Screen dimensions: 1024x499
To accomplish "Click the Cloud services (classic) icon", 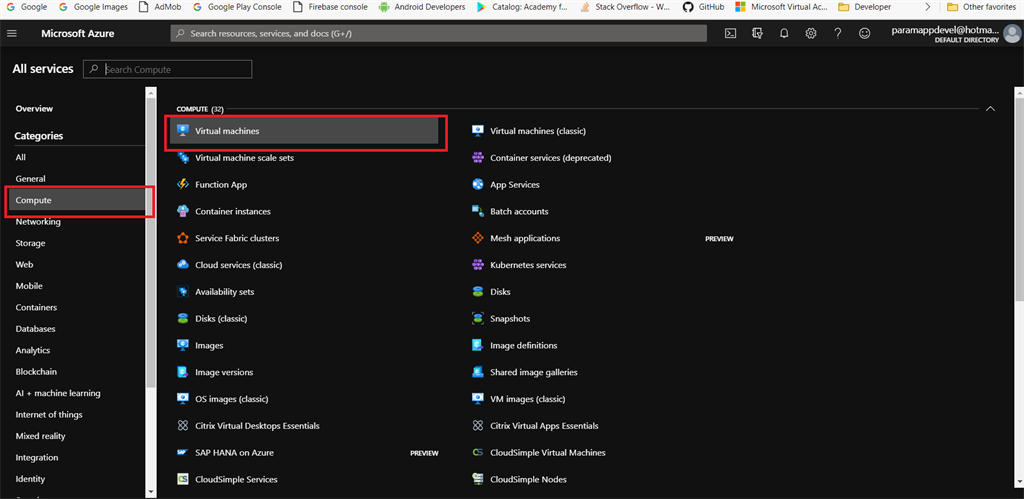I will pyautogui.click(x=183, y=265).
